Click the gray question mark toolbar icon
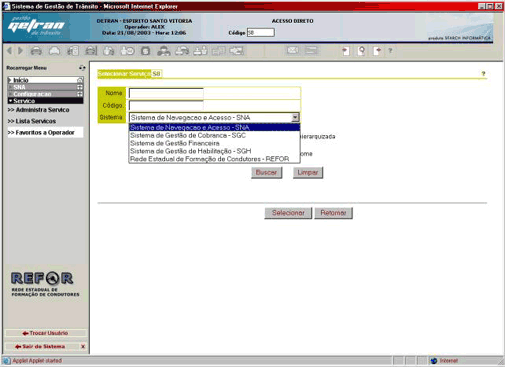This screenshot has height=367, width=505. [x=390, y=51]
